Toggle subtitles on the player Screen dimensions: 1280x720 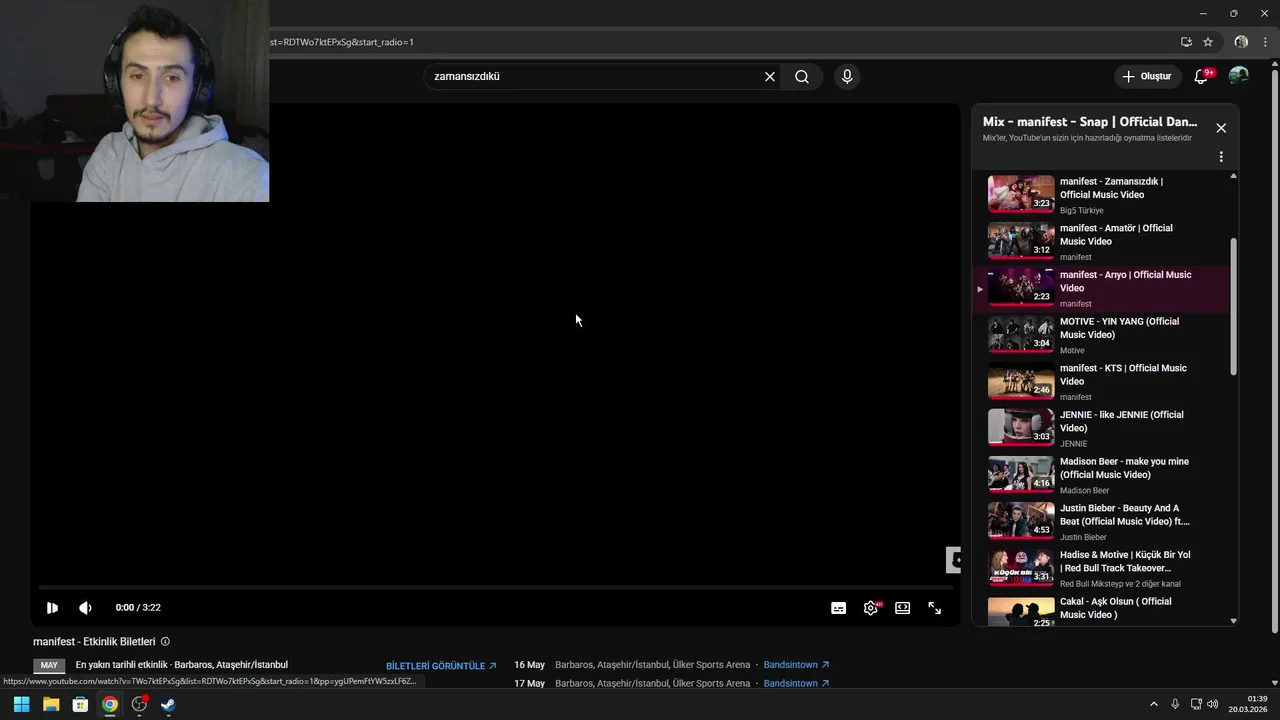[838, 608]
